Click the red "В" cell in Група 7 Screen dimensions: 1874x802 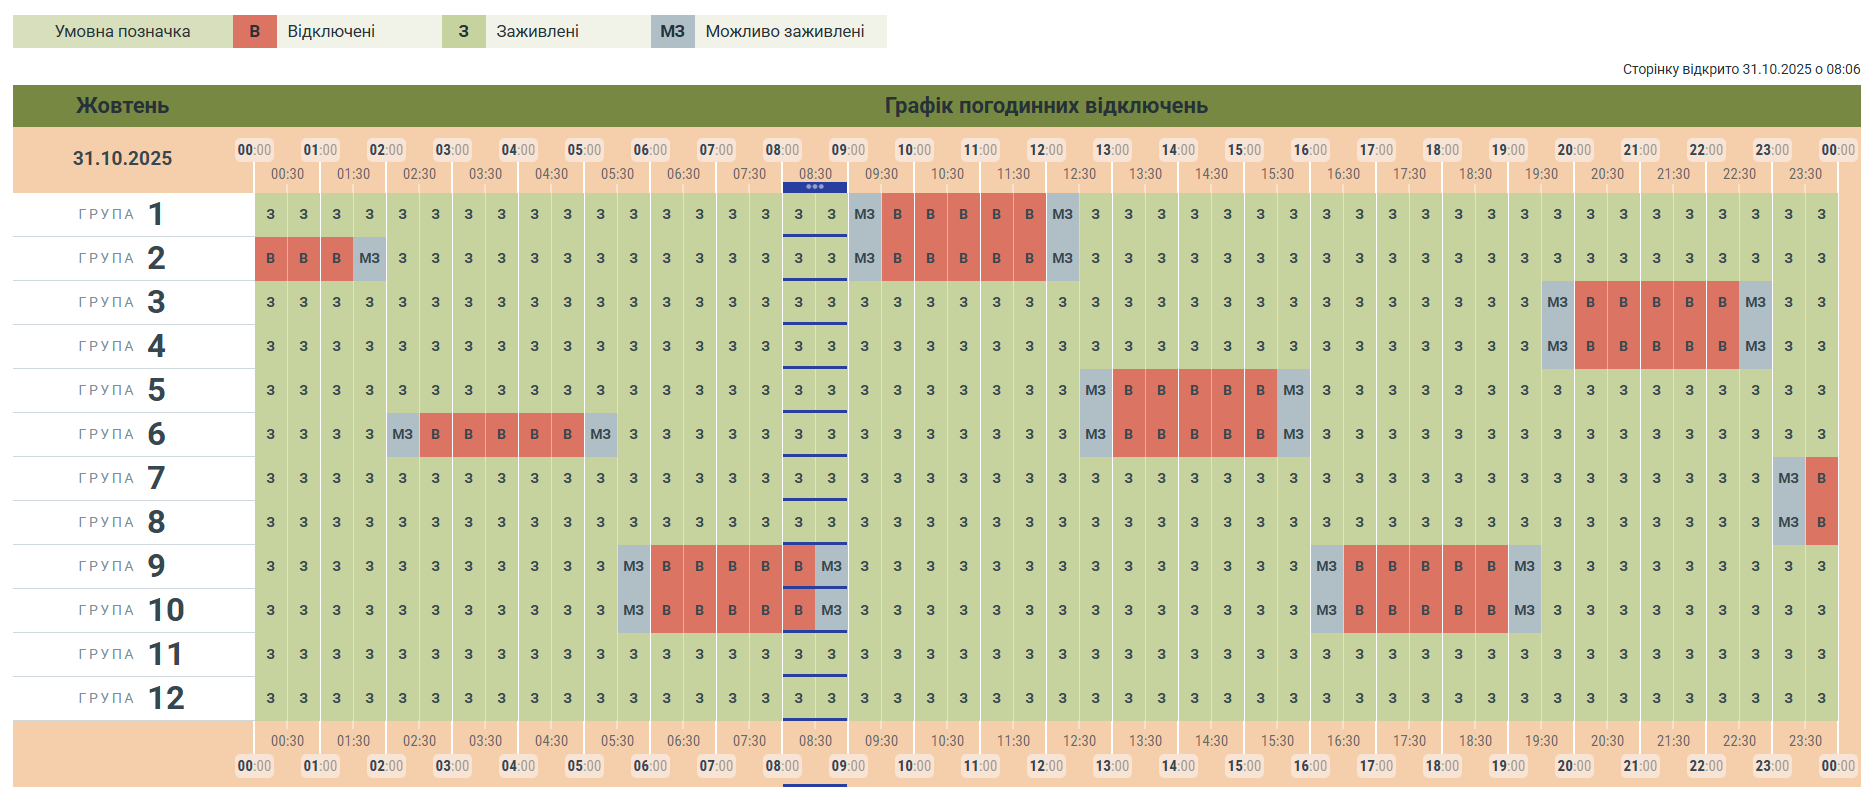(x=1821, y=478)
